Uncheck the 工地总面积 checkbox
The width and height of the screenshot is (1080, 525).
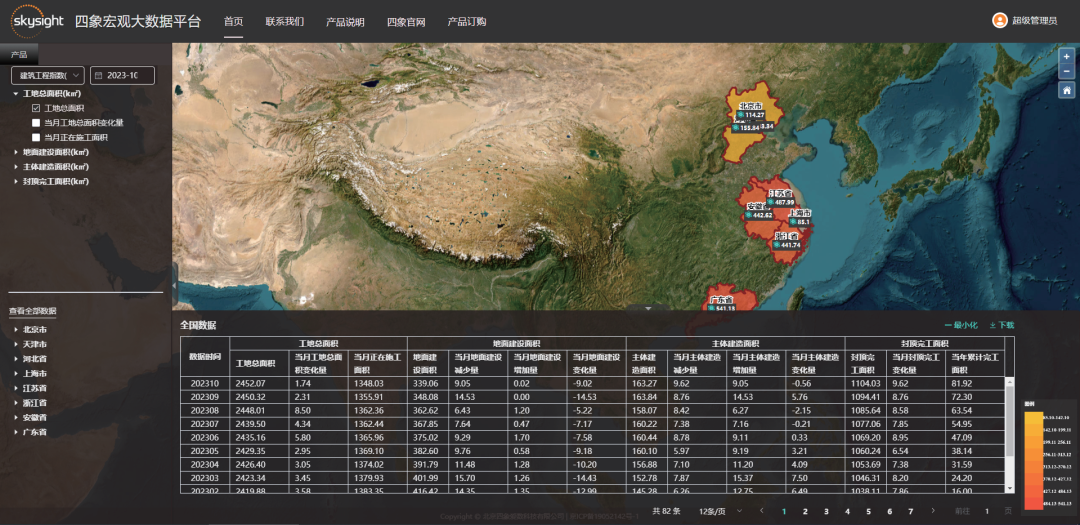[37, 108]
